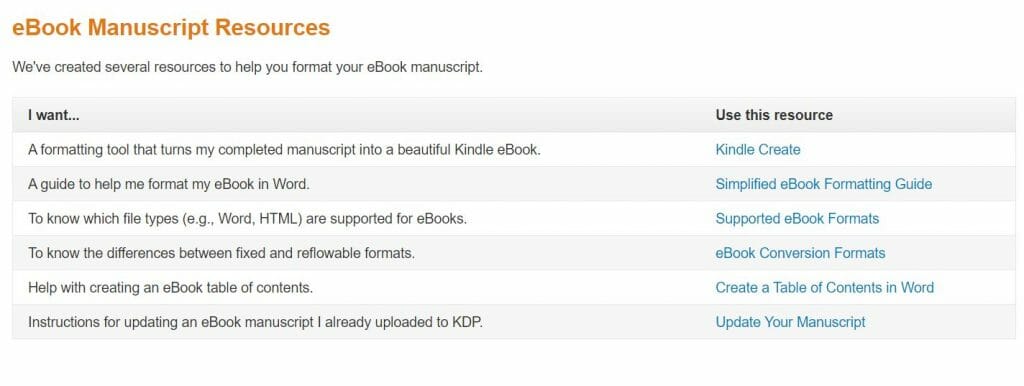Open the Kindle Create link
This screenshot has height=386, width=1024.
(x=758, y=150)
